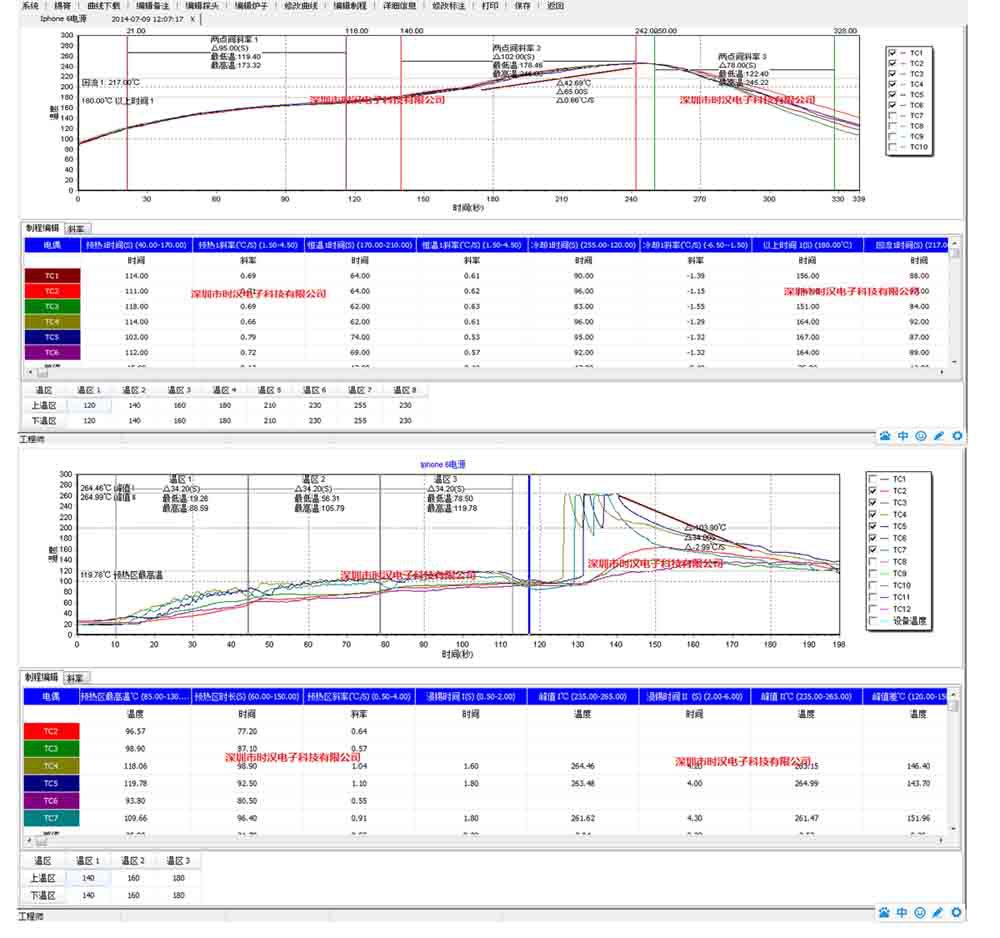Viewport: 1000px width, 938px height.
Task: Close the Iphone 6电源 tab with X
Action: tap(193, 18)
